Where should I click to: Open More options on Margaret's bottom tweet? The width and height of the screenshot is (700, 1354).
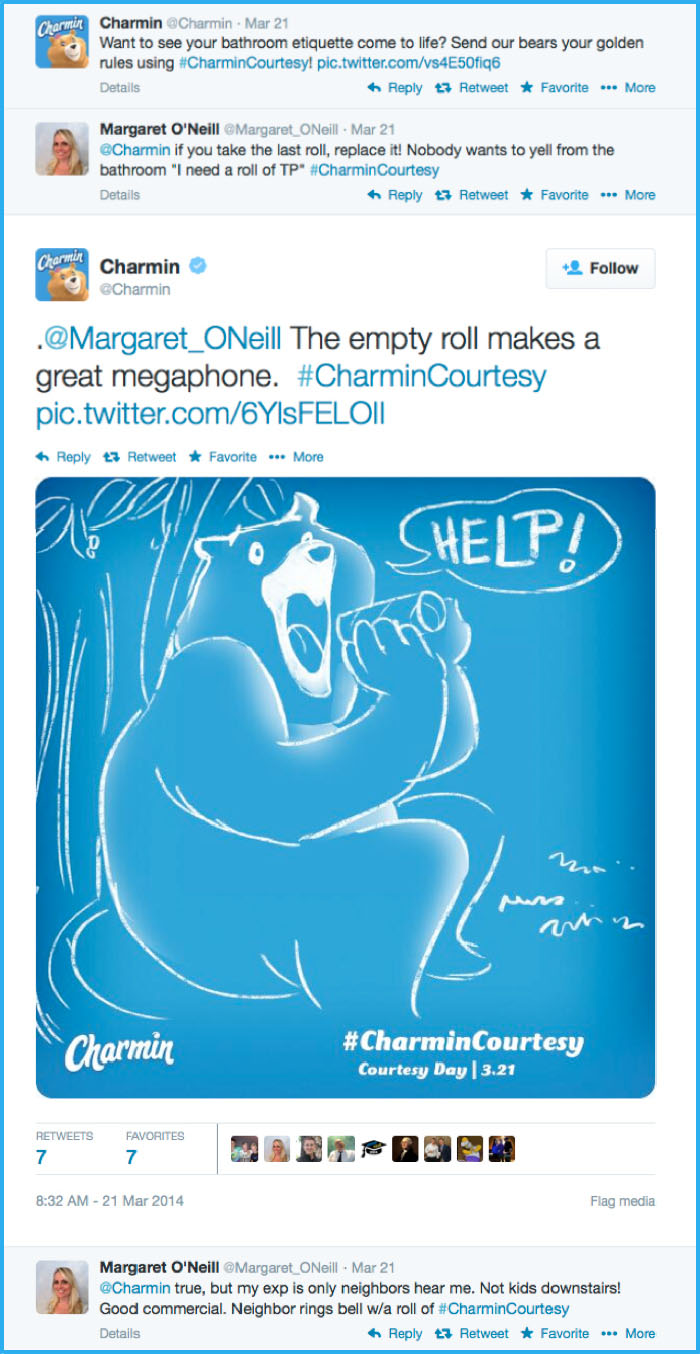(628, 1333)
